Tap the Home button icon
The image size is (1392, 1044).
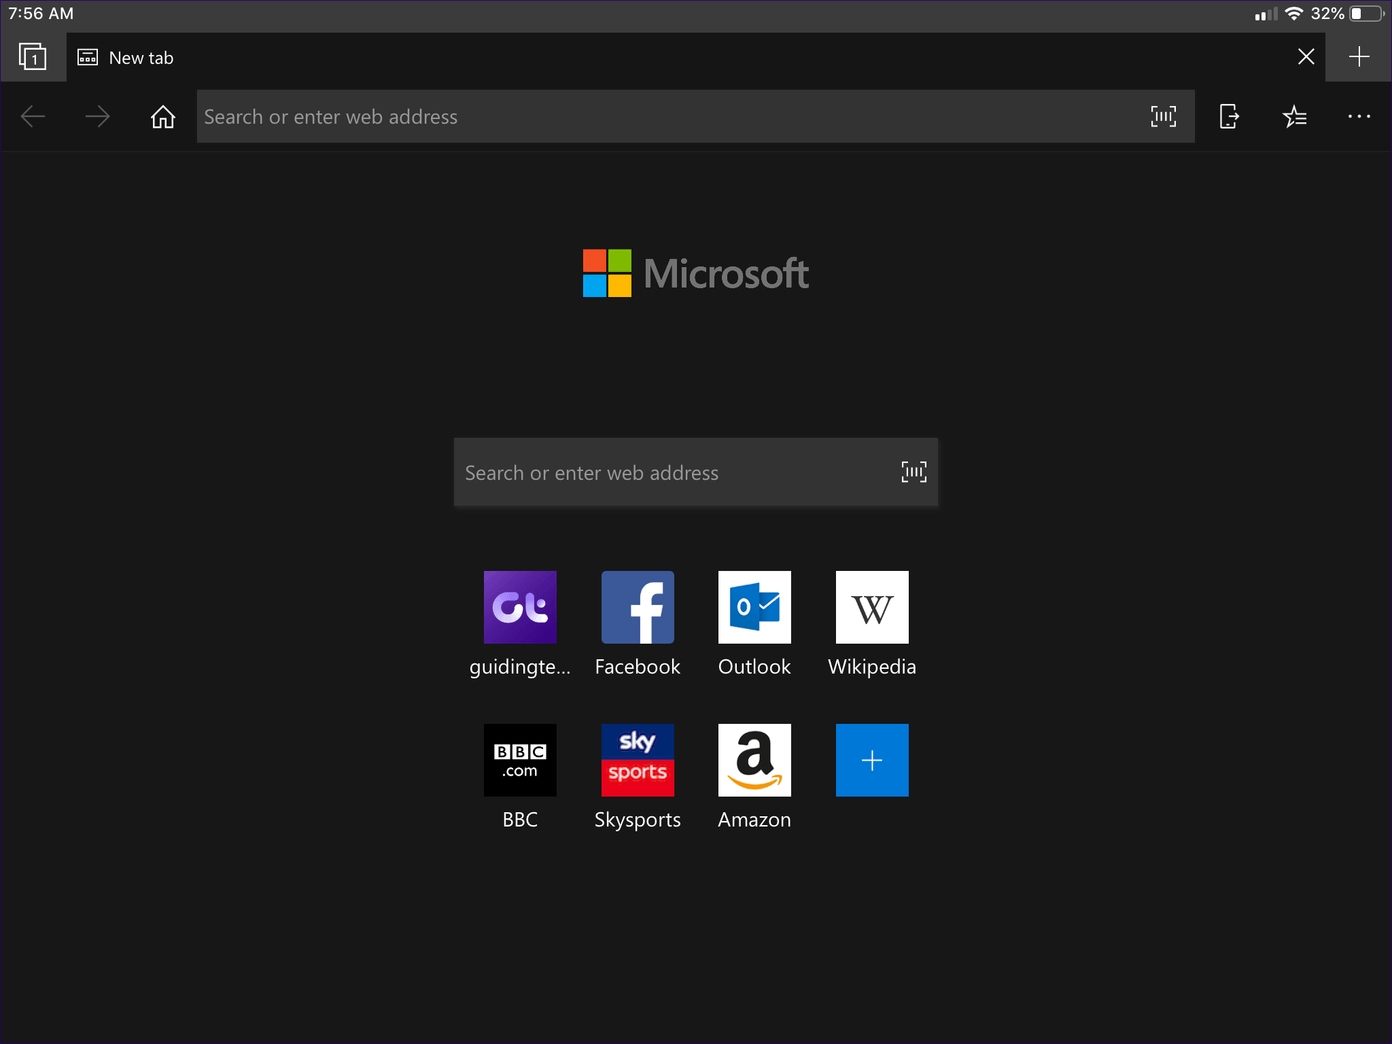point(163,117)
